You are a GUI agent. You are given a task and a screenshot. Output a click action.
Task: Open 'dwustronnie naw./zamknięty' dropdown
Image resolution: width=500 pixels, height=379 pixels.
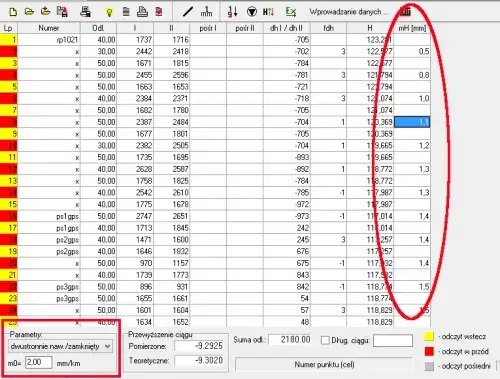point(60,346)
